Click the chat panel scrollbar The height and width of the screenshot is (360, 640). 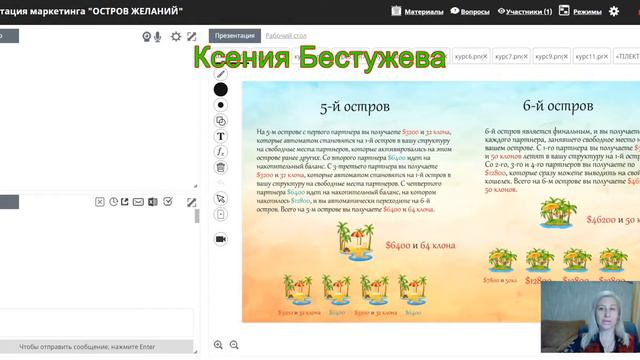pyautogui.click(x=197, y=216)
